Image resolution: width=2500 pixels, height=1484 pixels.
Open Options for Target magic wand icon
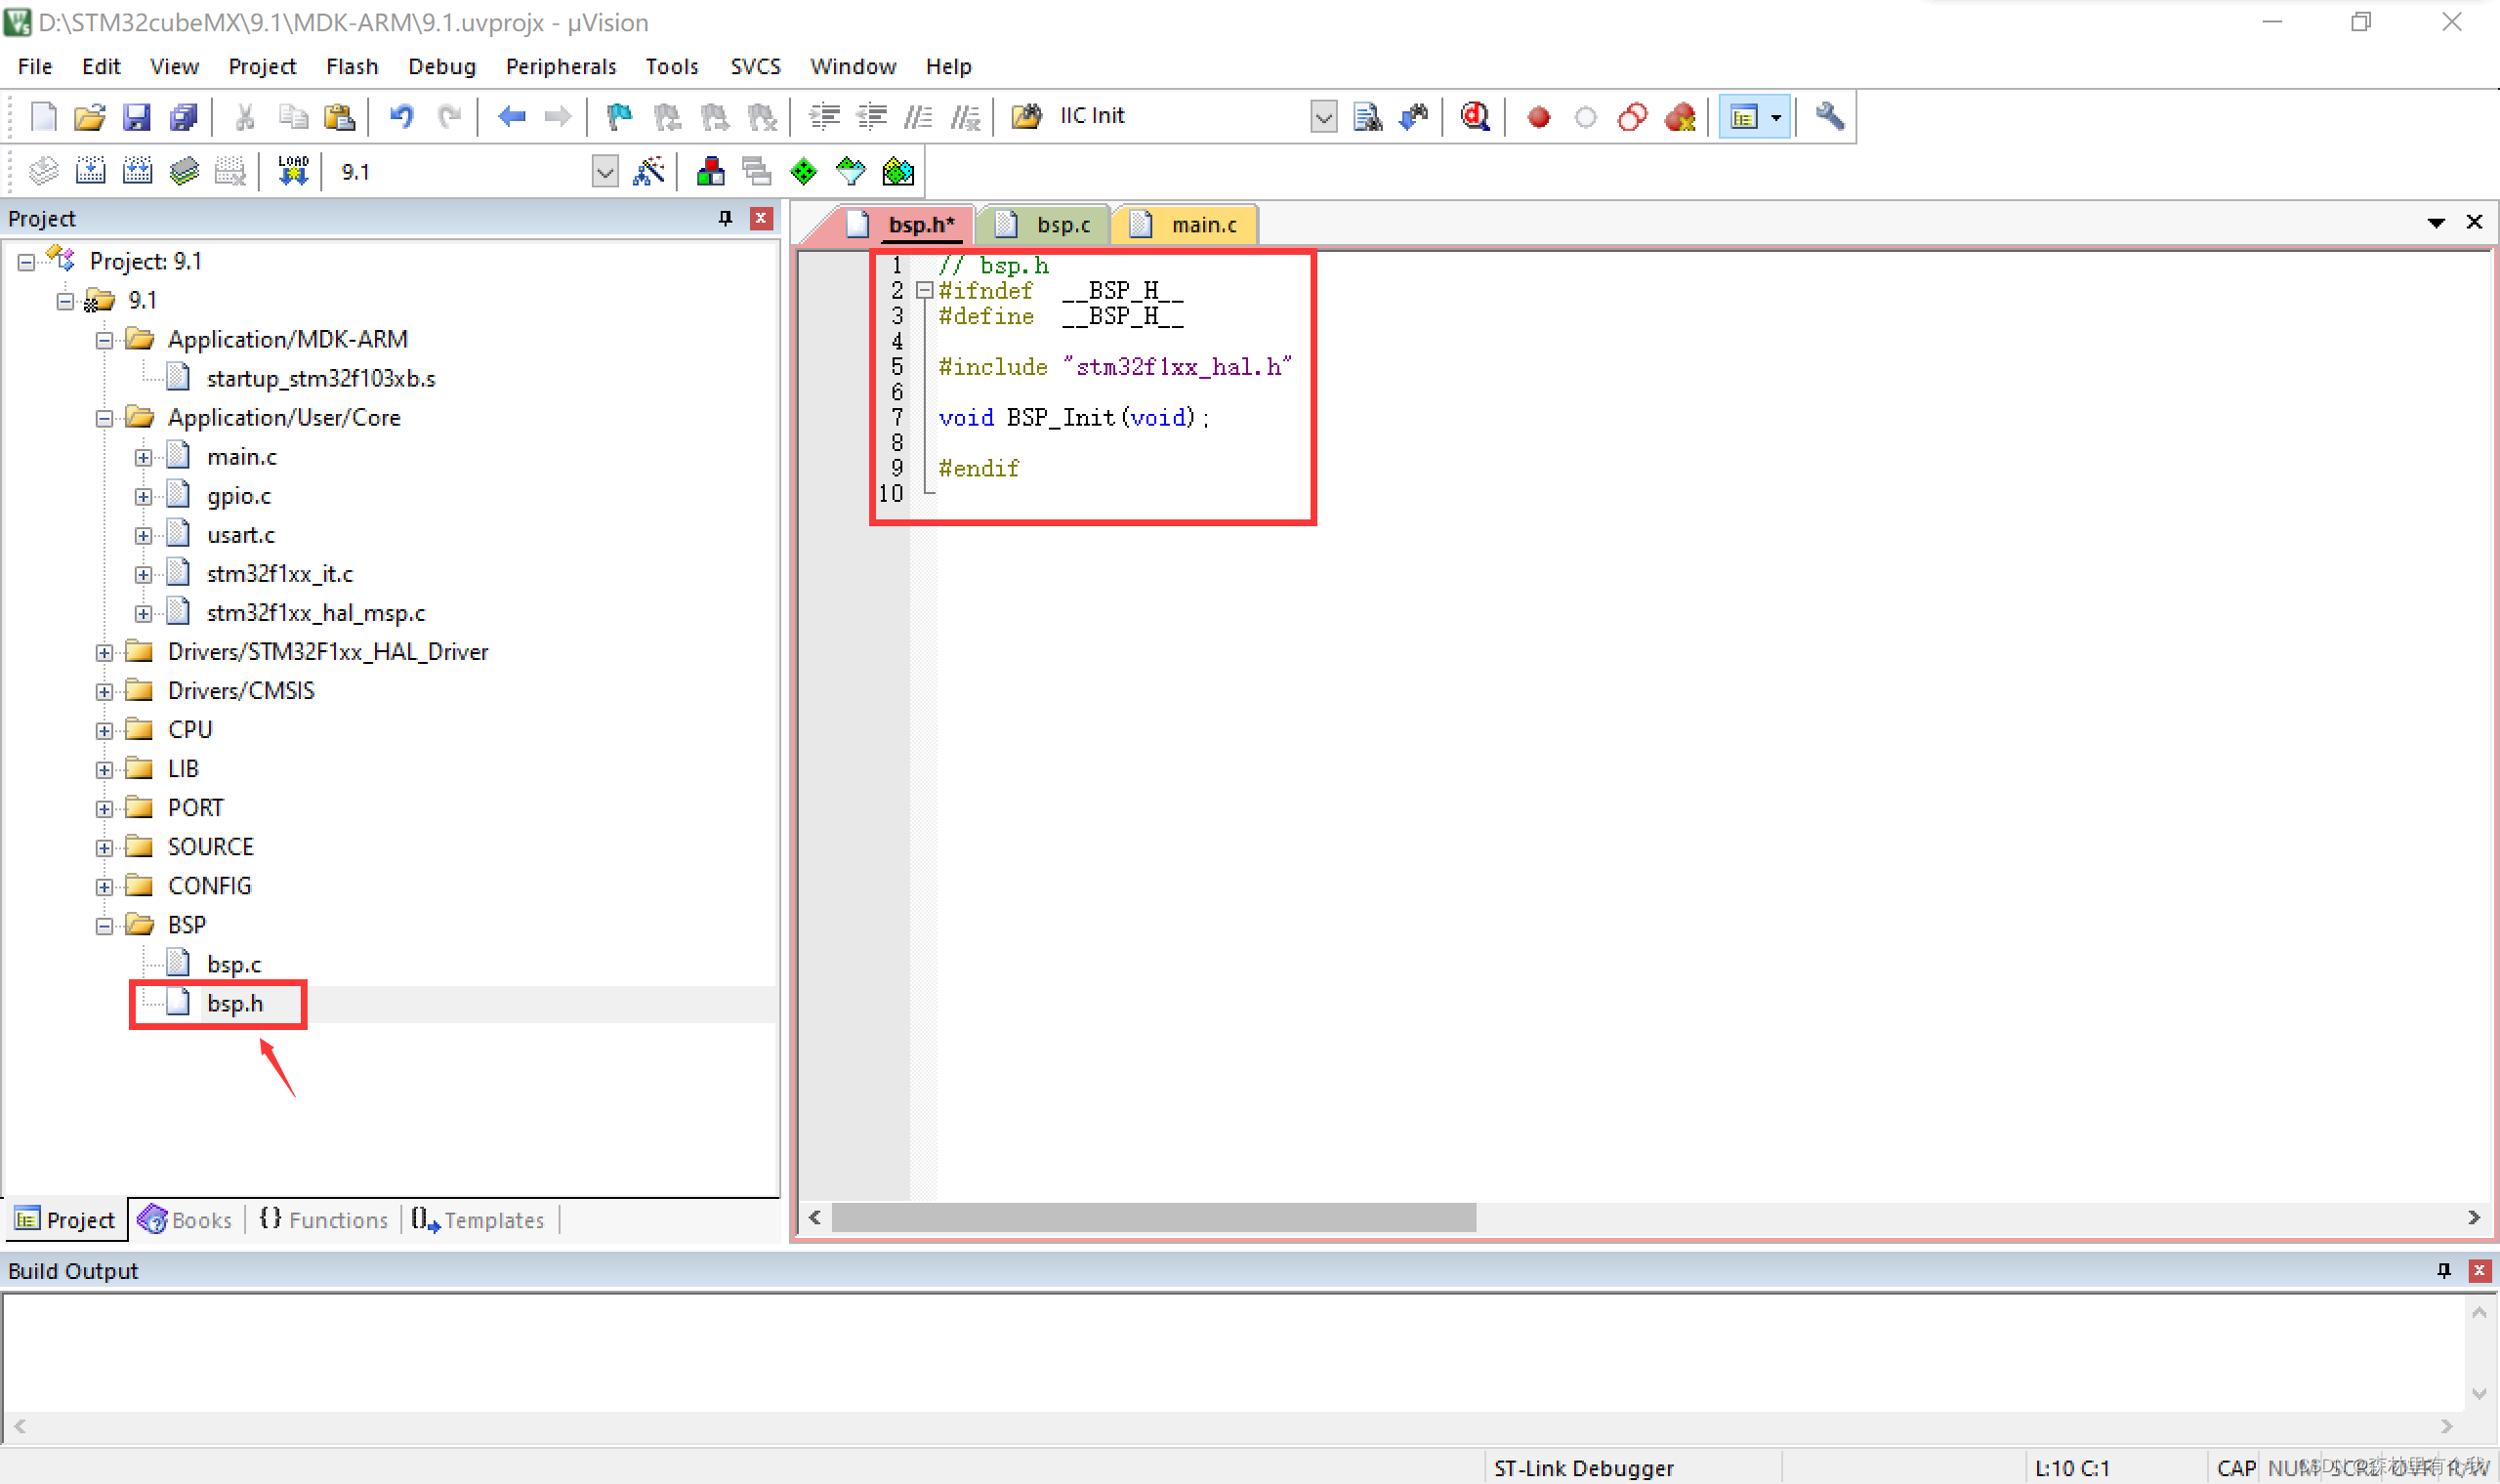pyautogui.click(x=649, y=172)
